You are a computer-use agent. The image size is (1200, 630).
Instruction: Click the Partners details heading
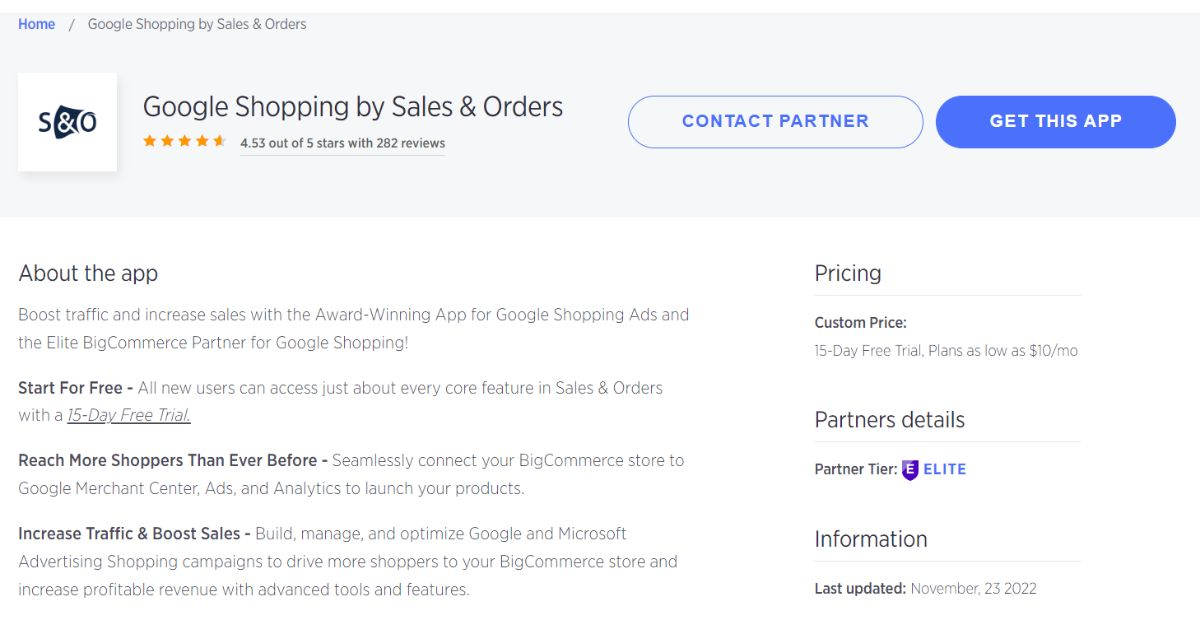tap(890, 420)
